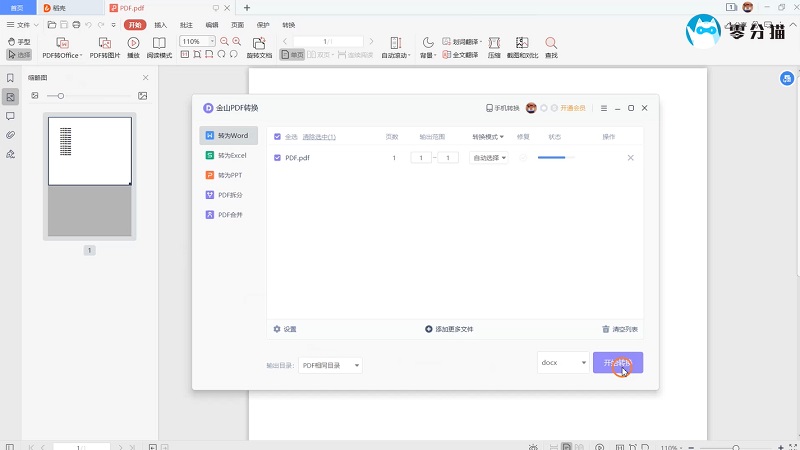800x450 pixels.
Task: Click 添加更多文件 add more files
Action: tap(449, 329)
